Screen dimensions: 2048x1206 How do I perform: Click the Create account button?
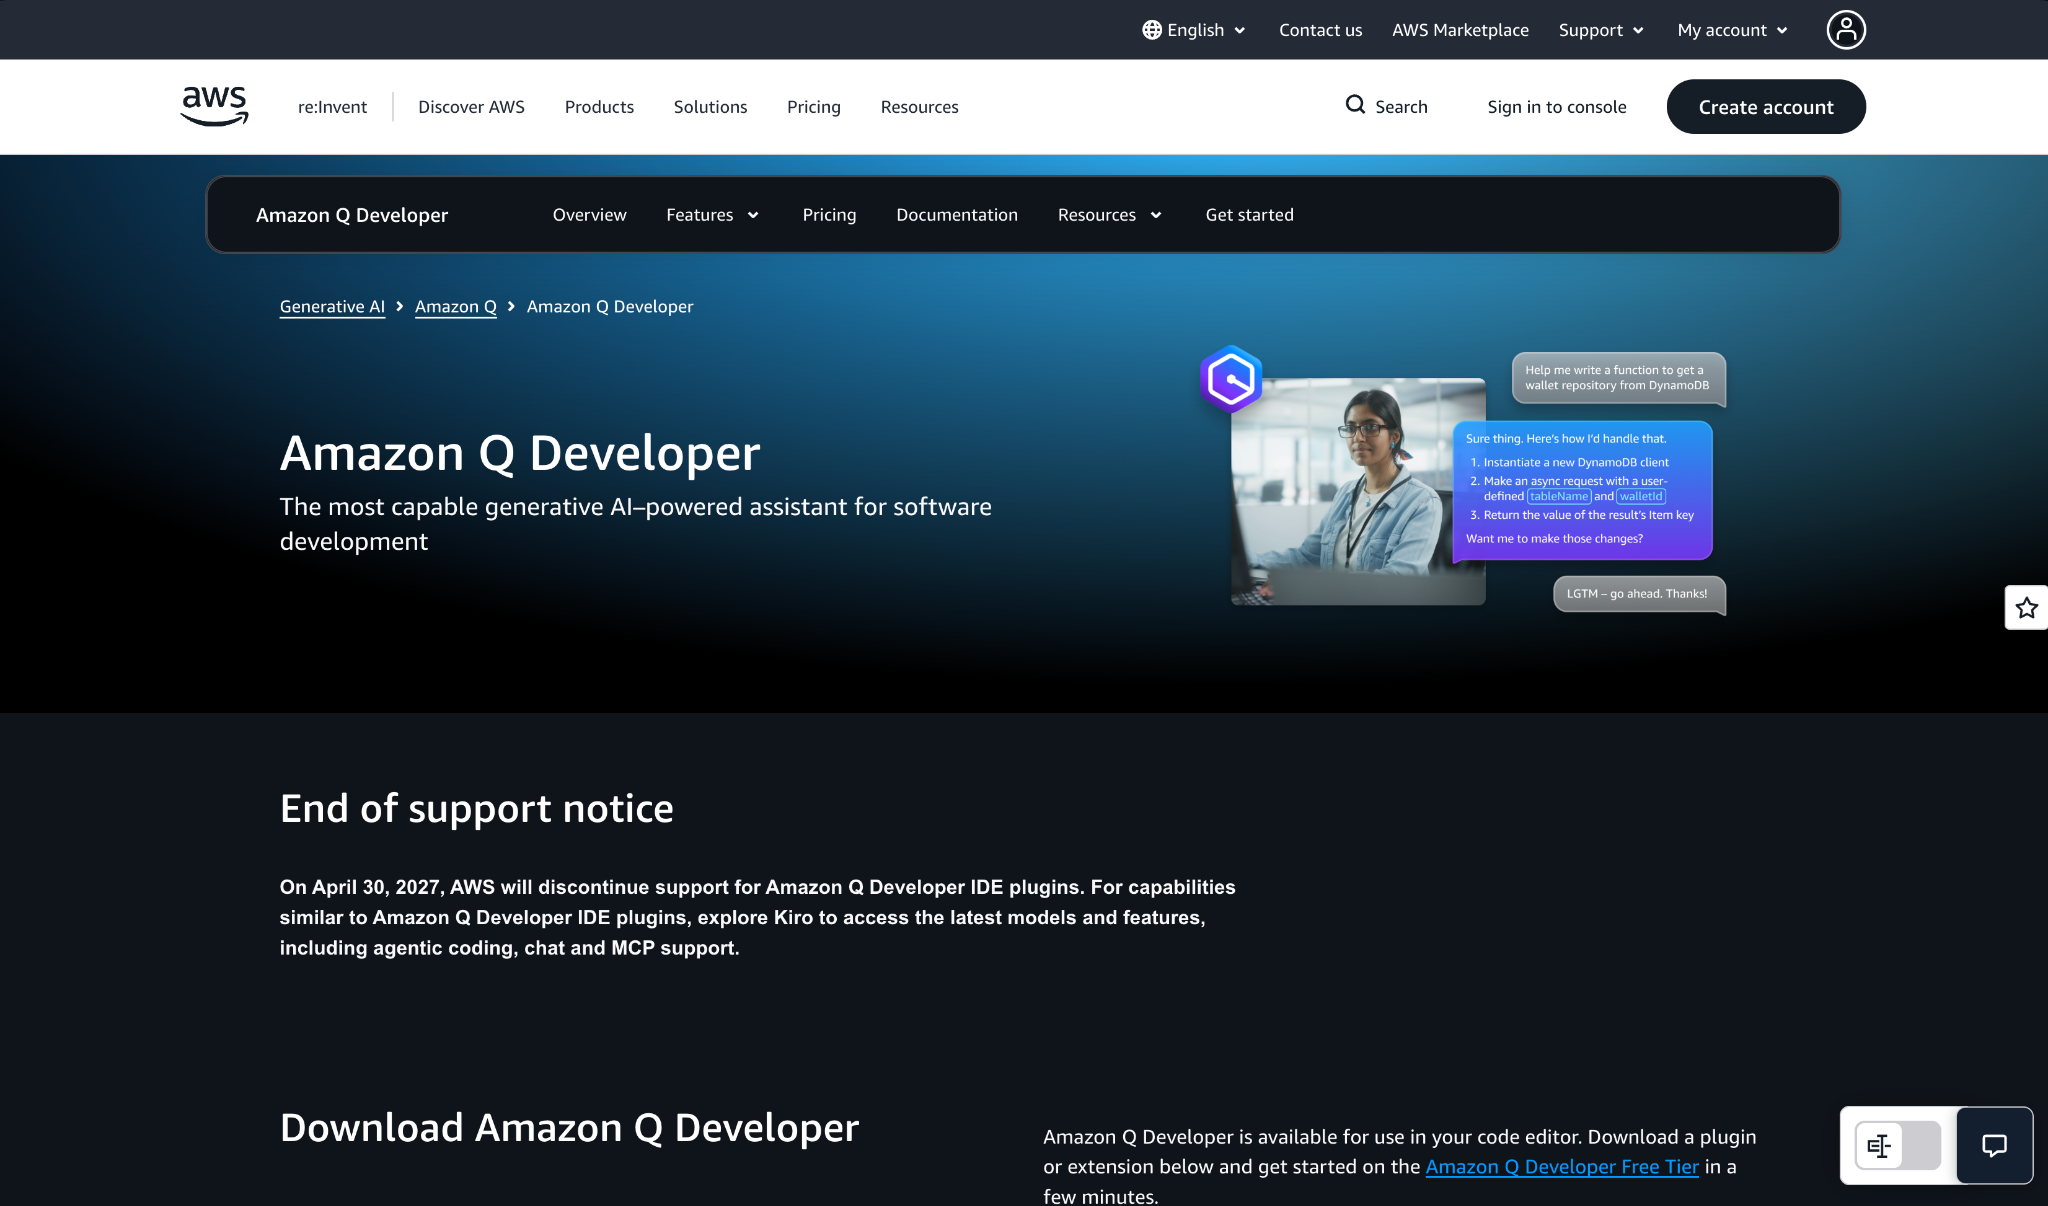[1766, 107]
